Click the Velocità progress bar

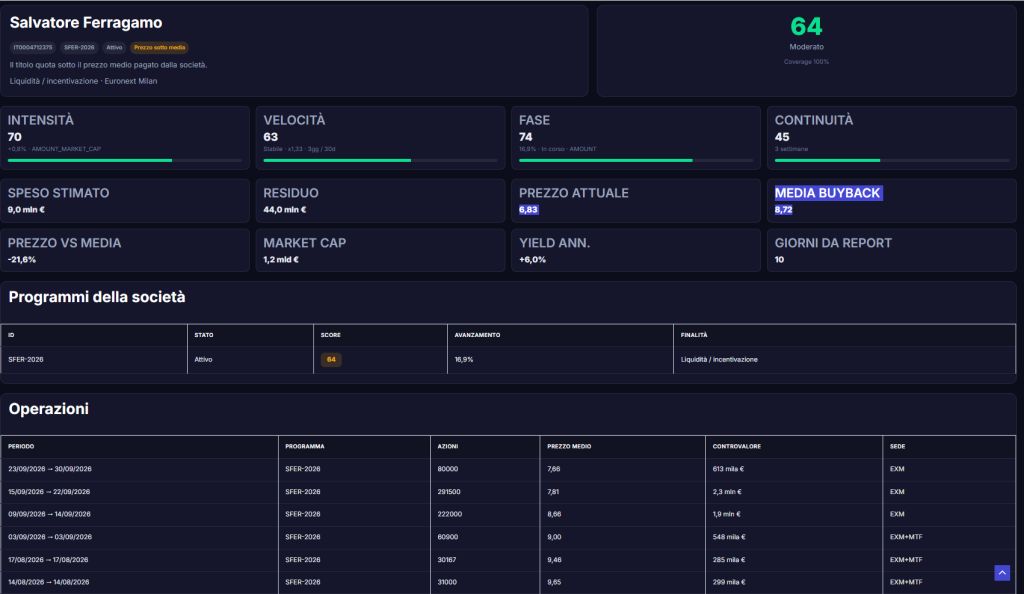[x=380, y=160]
